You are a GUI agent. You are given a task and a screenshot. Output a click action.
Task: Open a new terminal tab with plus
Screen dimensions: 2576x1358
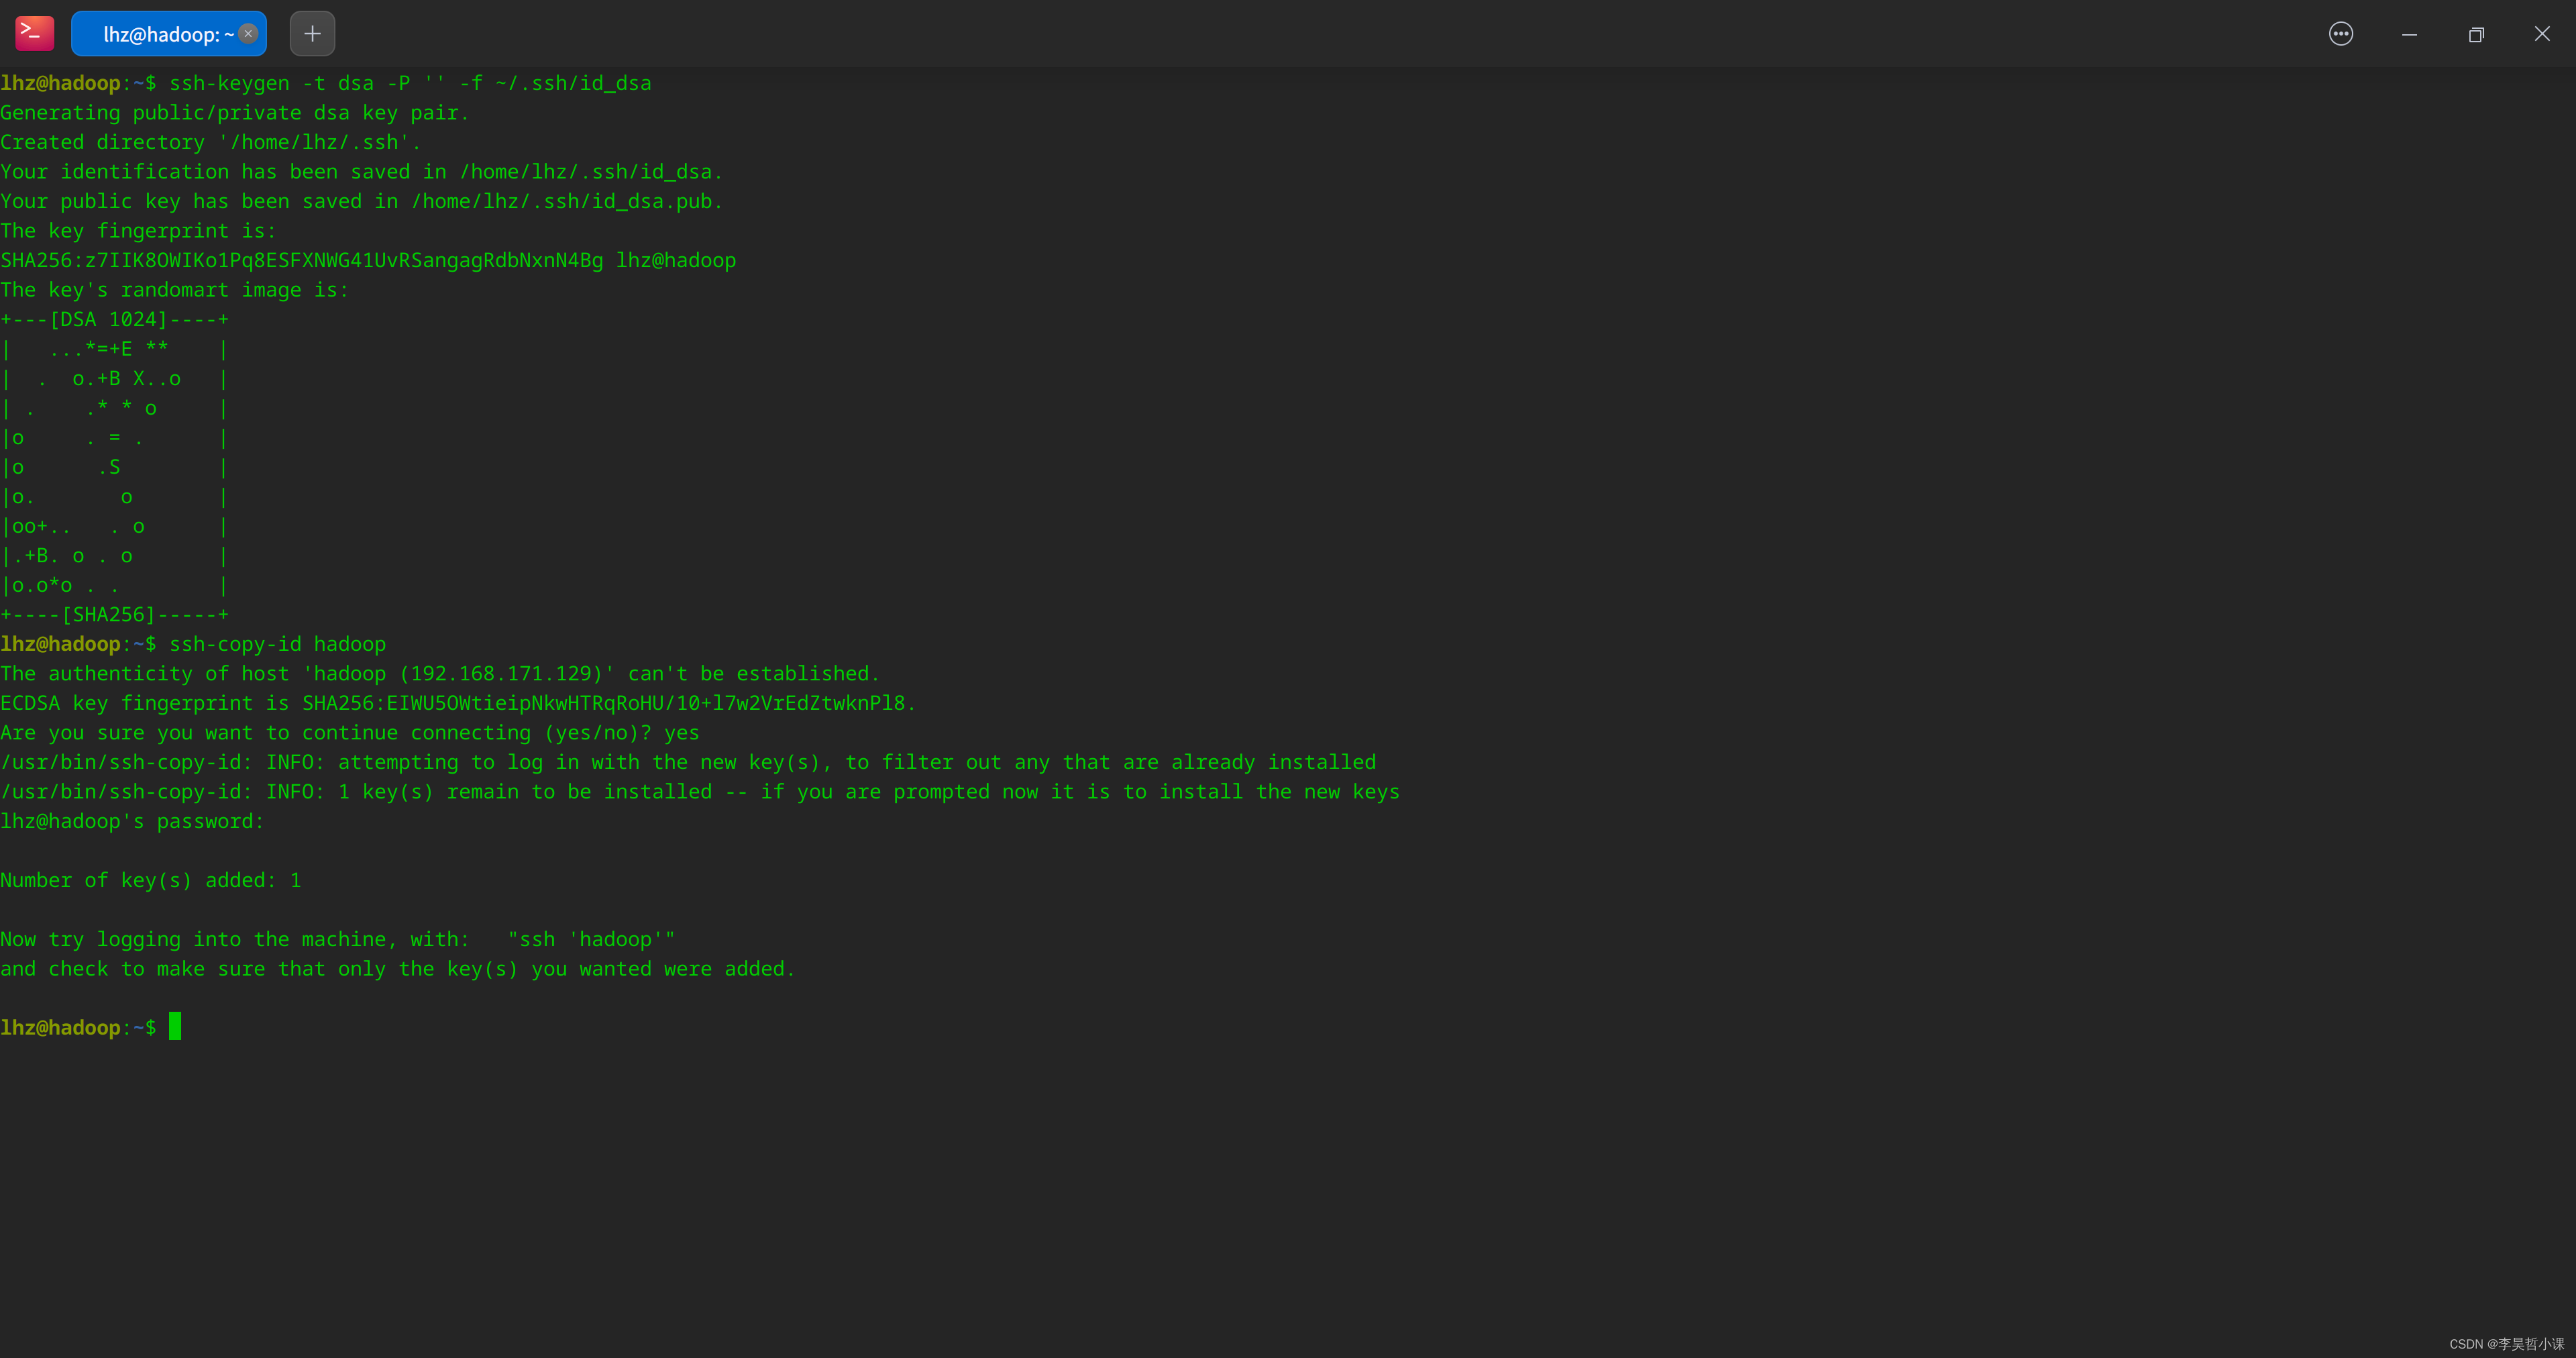pyautogui.click(x=312, y=34)
